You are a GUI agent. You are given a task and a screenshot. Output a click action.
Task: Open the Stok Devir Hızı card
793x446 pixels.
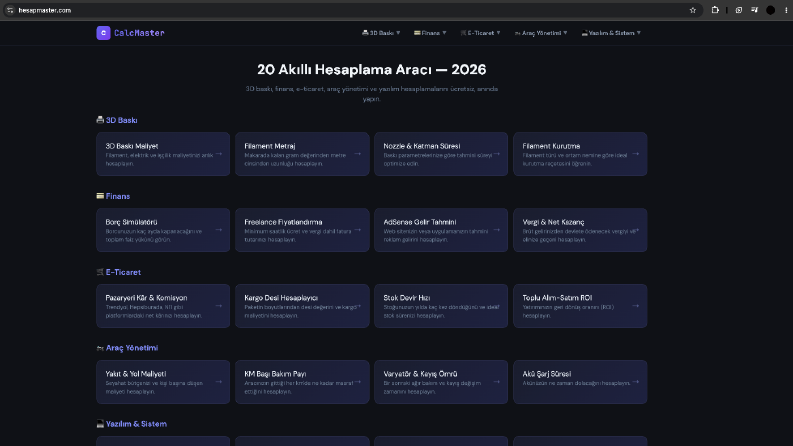(441, 306)
